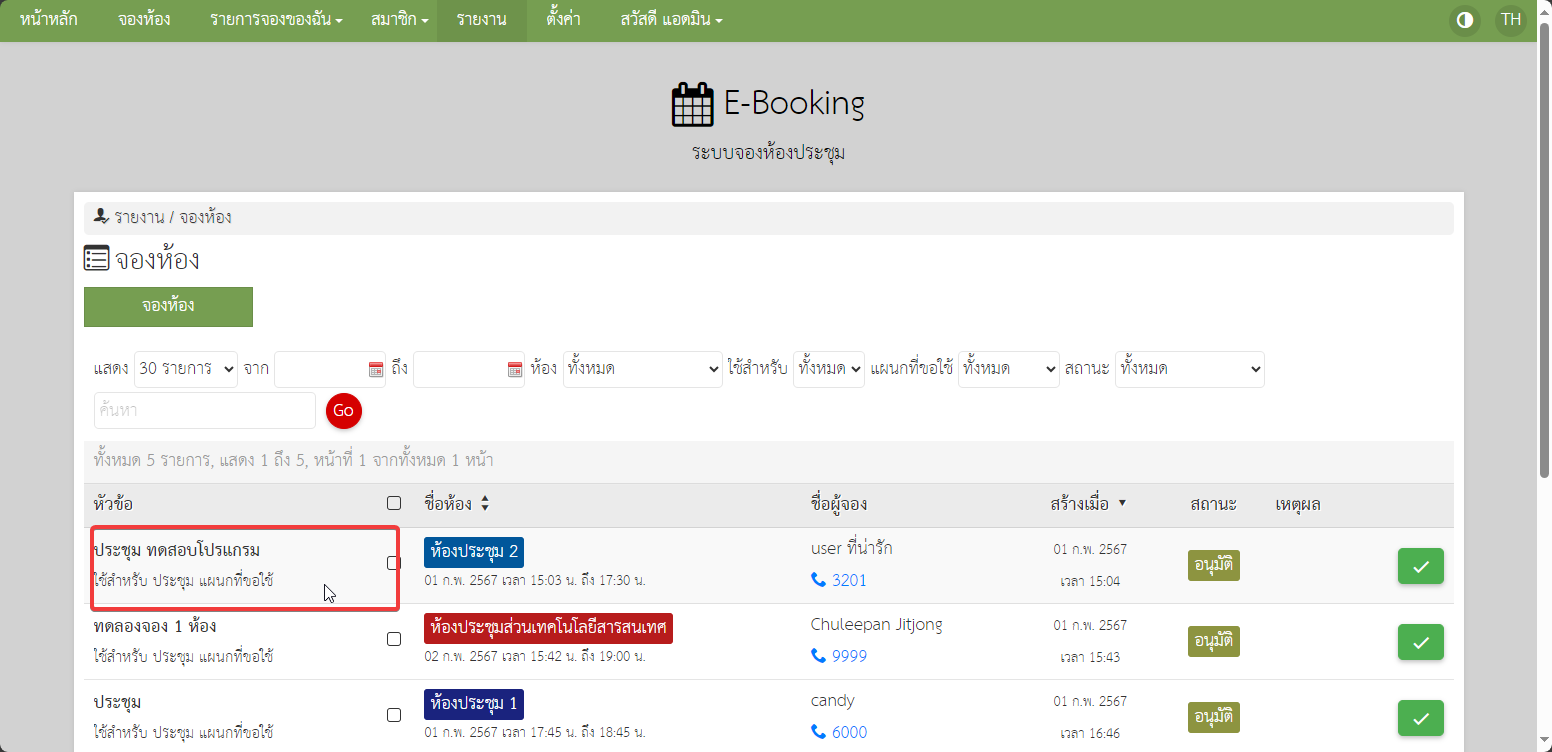This screenshot has height=752, width=1552.
Task: Select the ประชุม ทดสอบโปรแกรม booking title
Action: click(x=177, y=550)
